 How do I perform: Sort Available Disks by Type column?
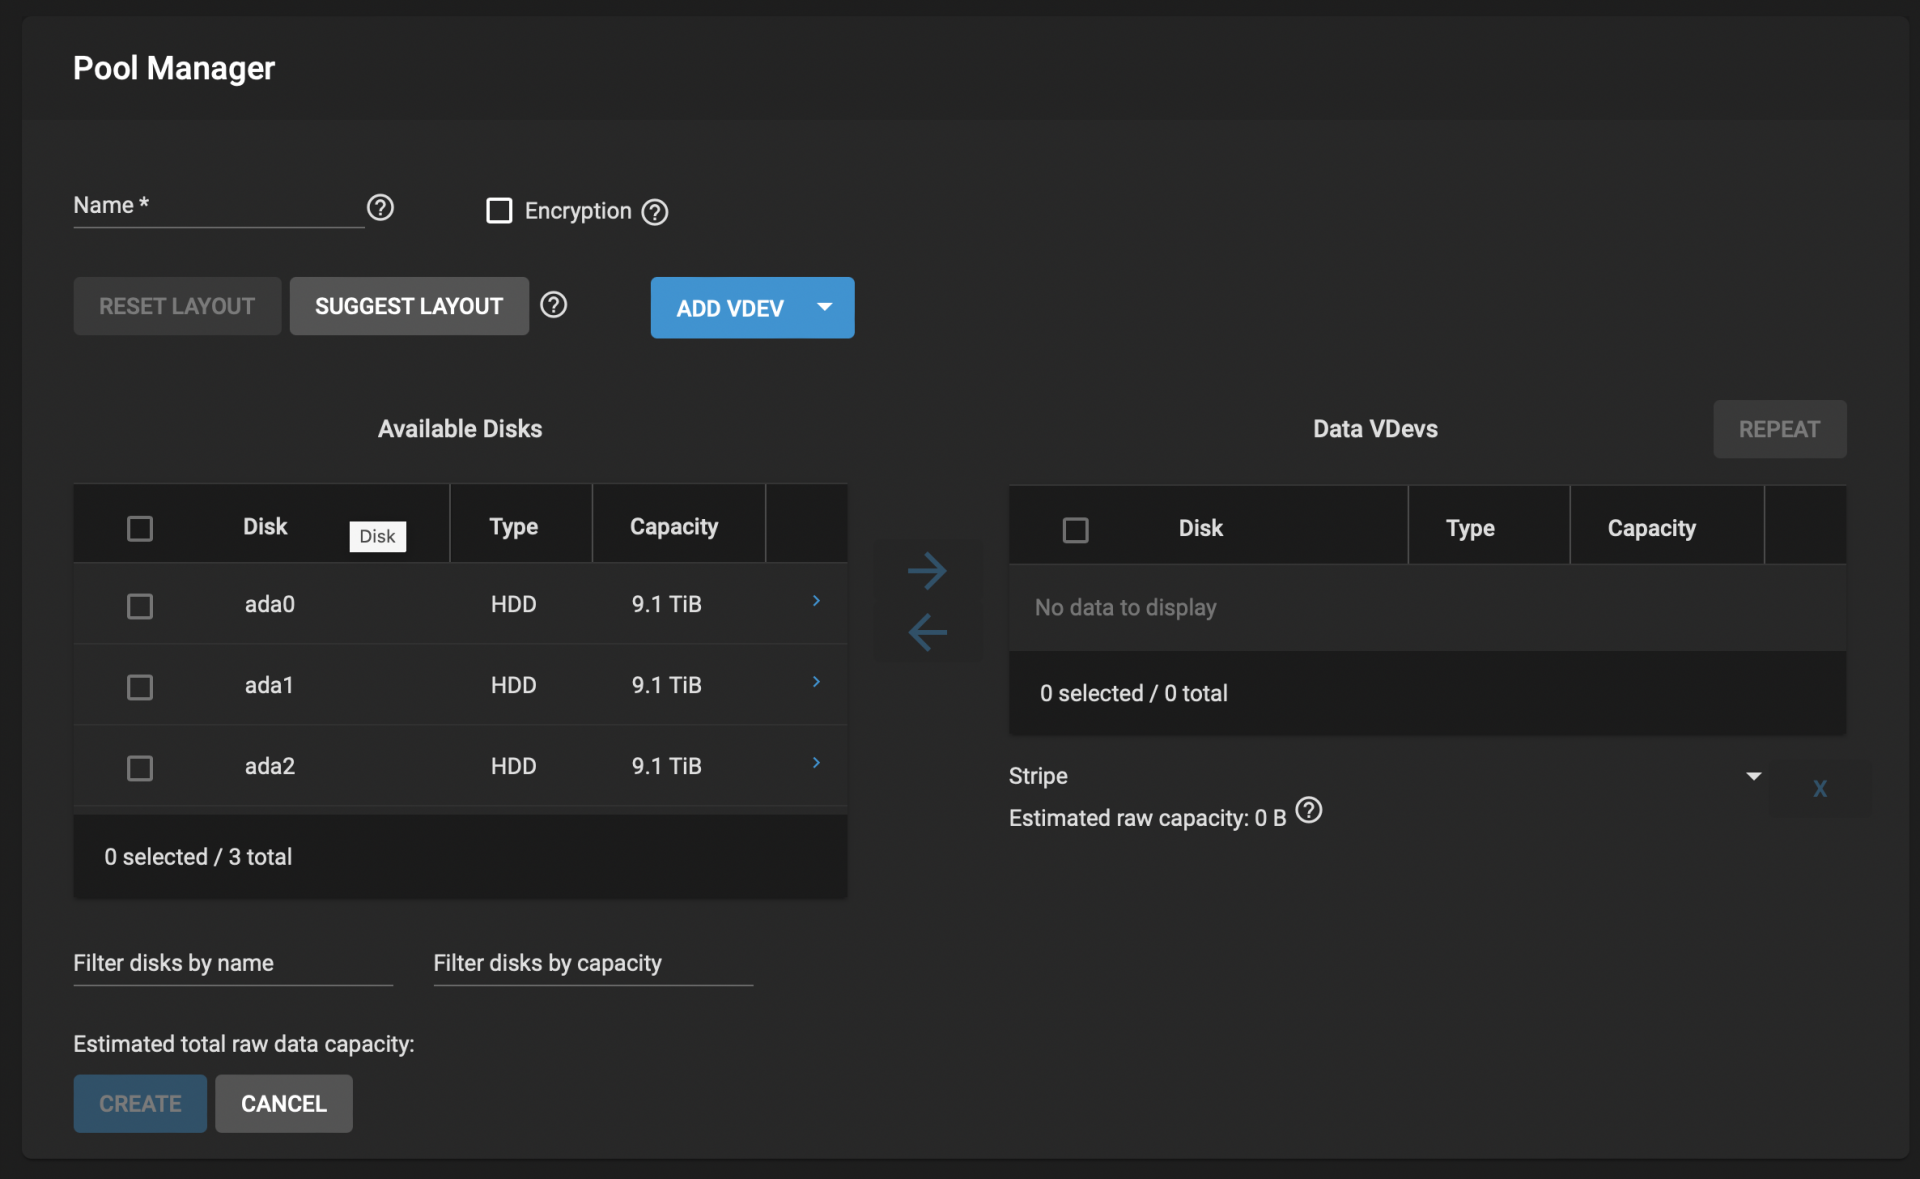(x=514, y=527)
